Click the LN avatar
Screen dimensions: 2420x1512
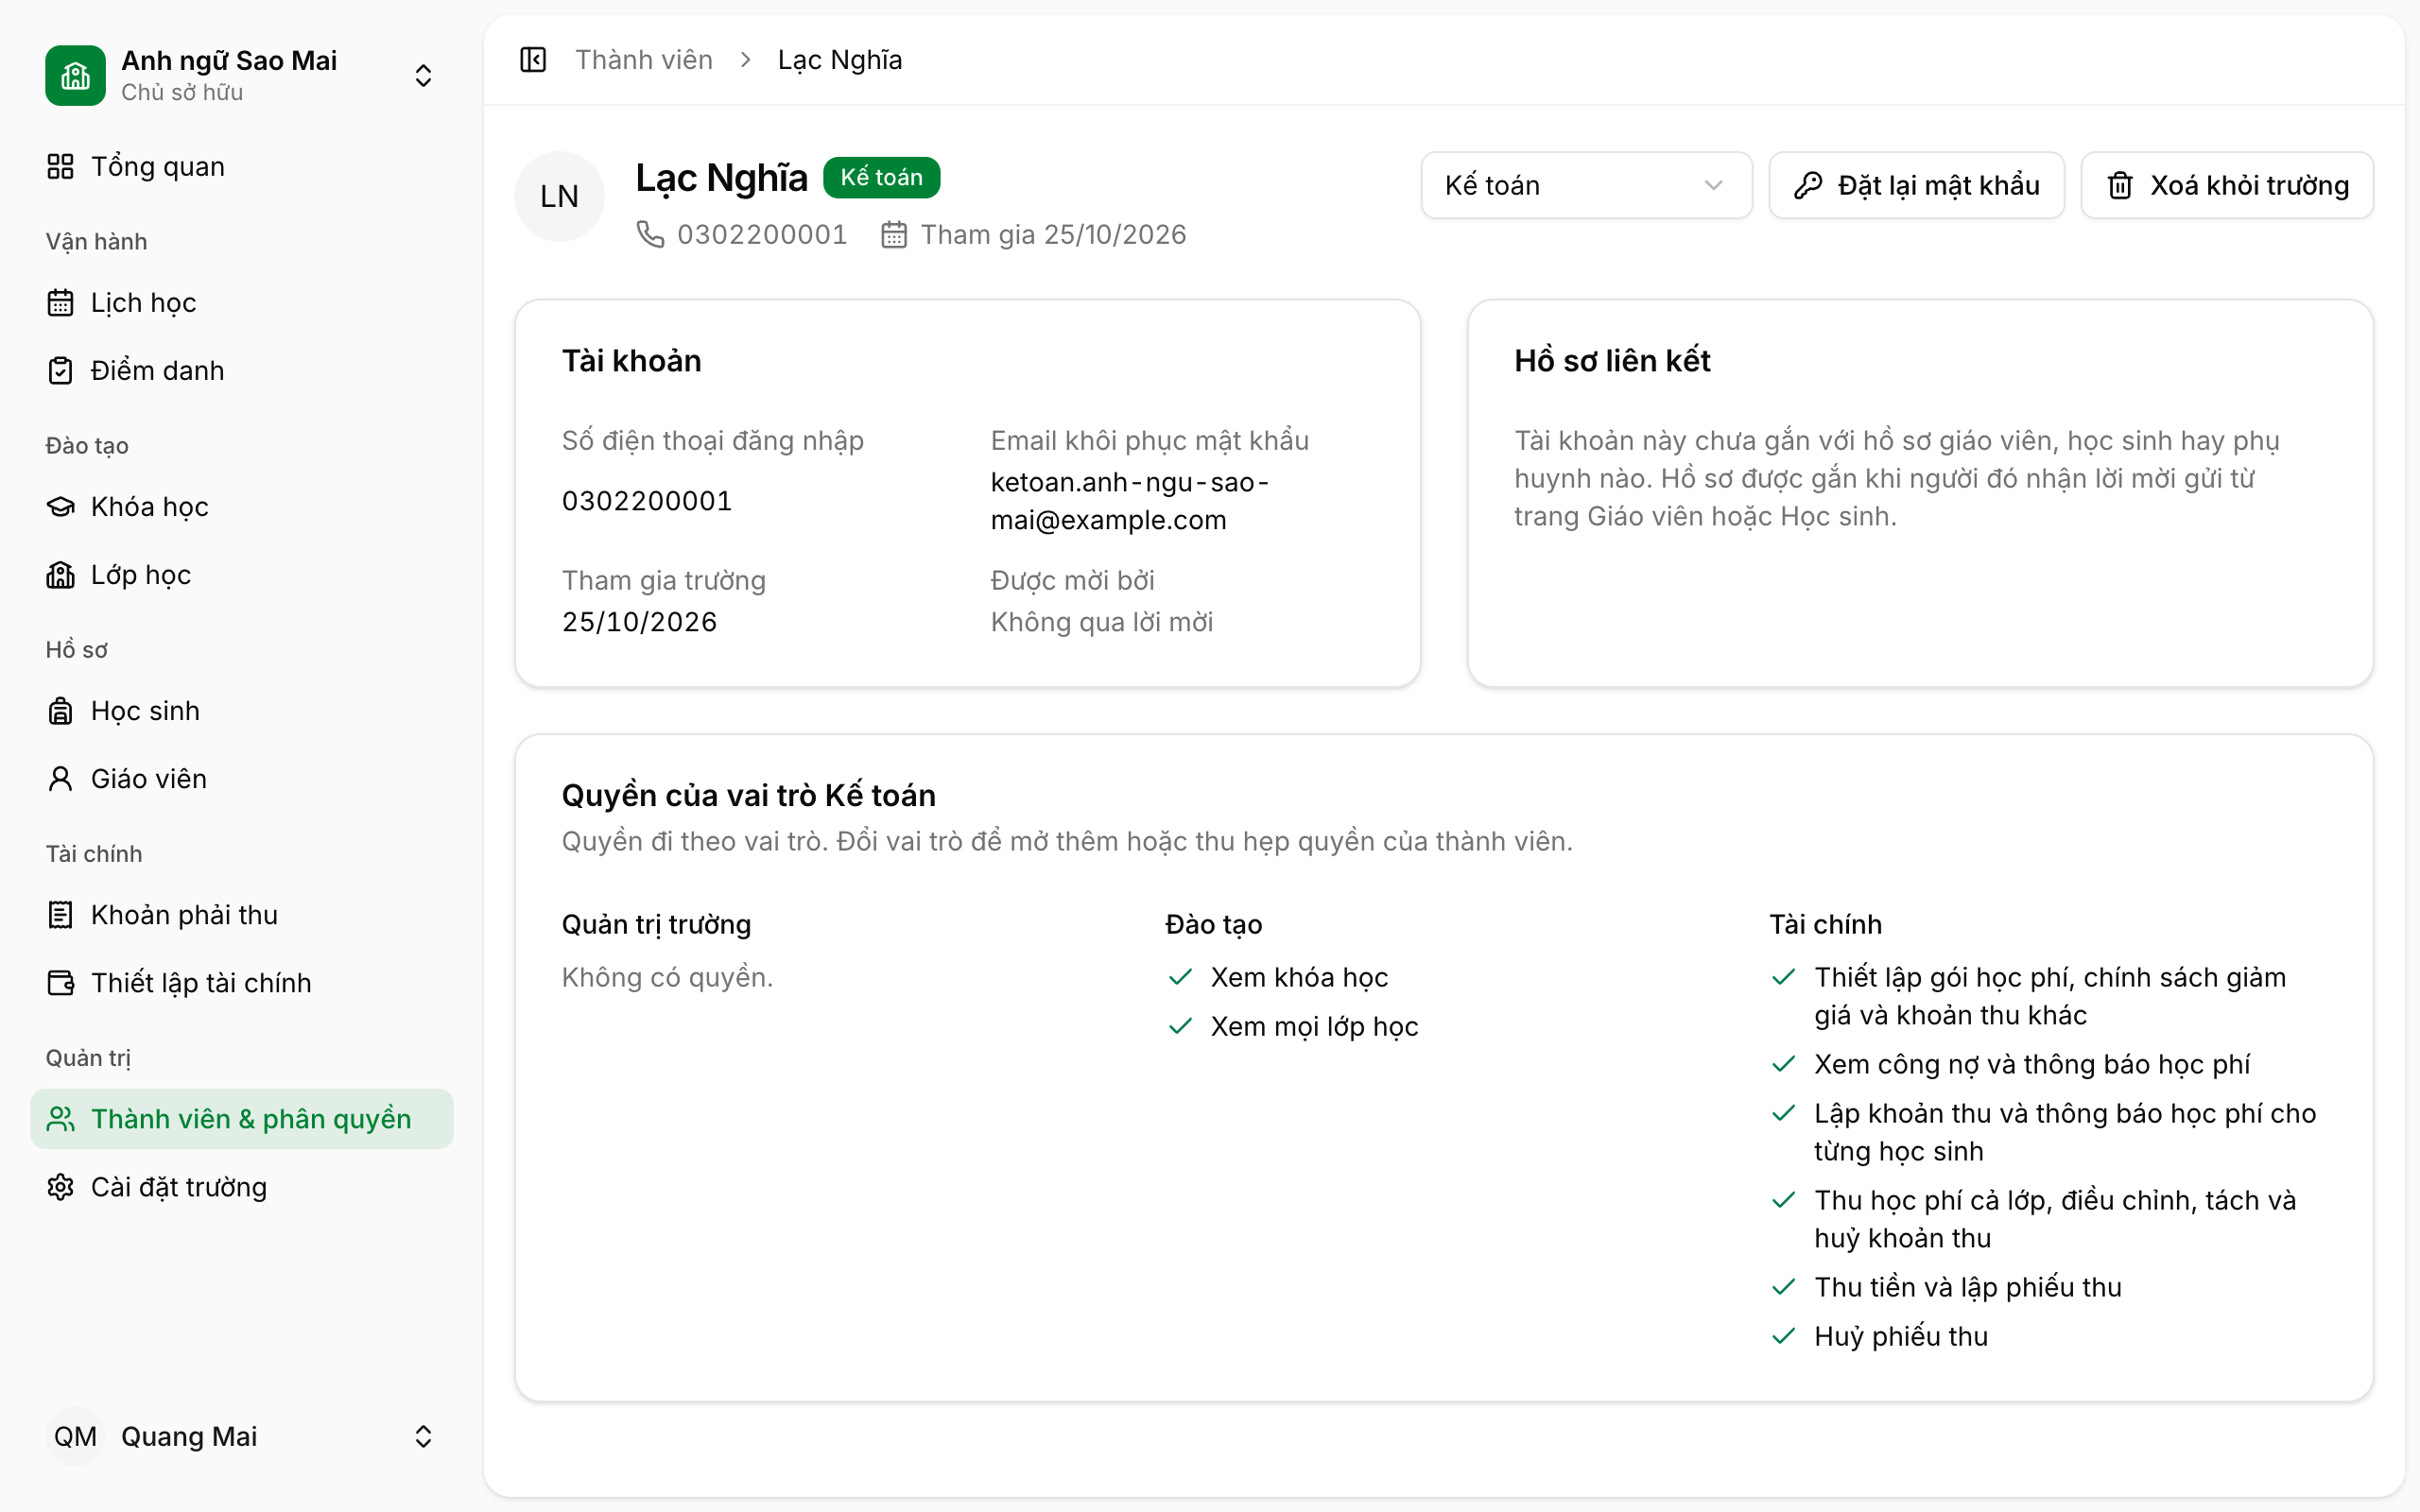(x=559, y=196)
